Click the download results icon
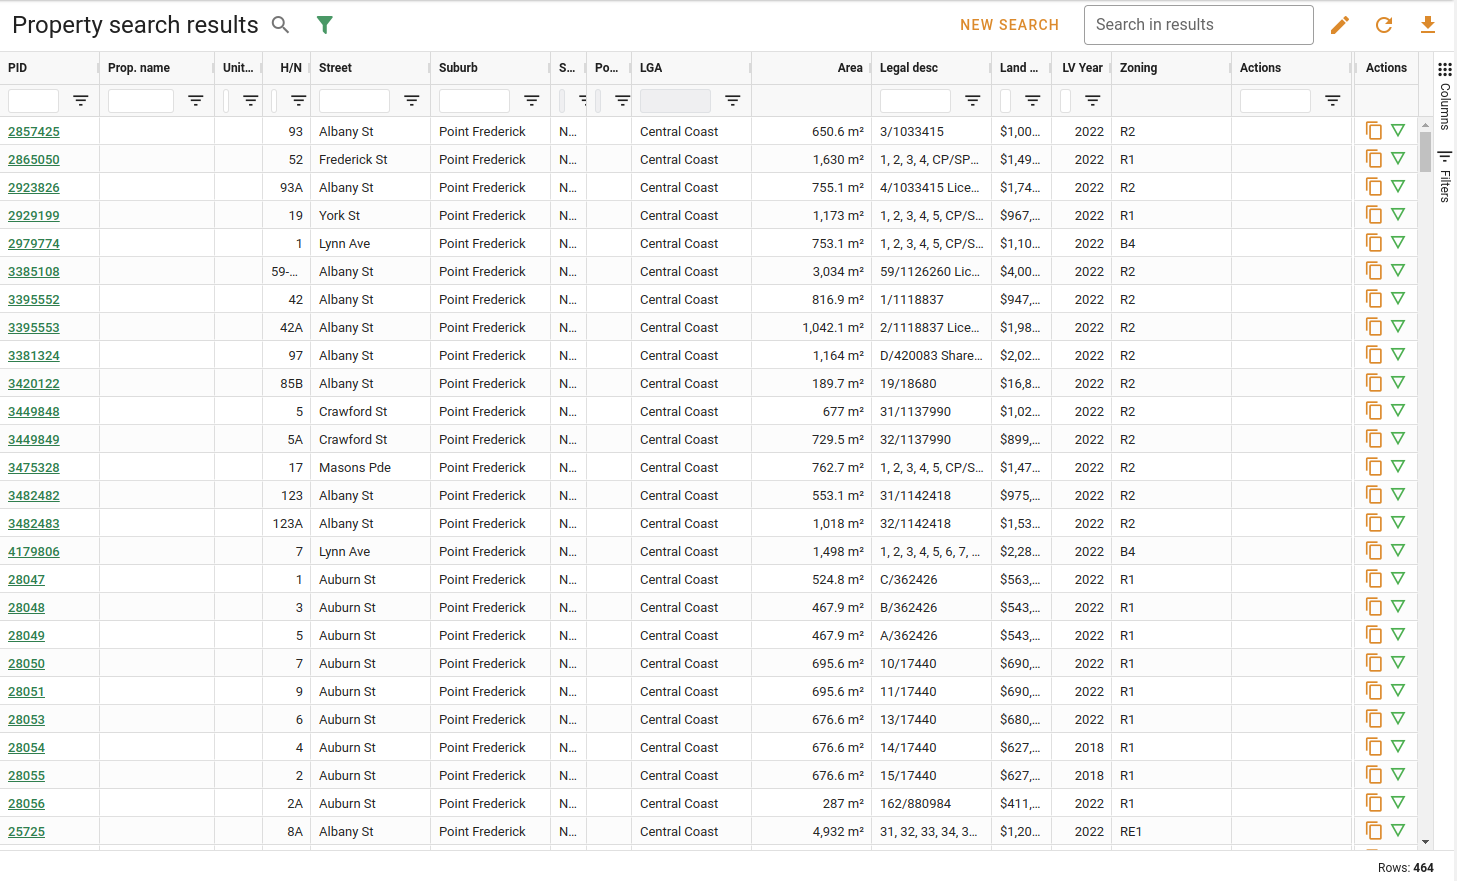This screenshot has width=1457, height=881. [1428, 25]
